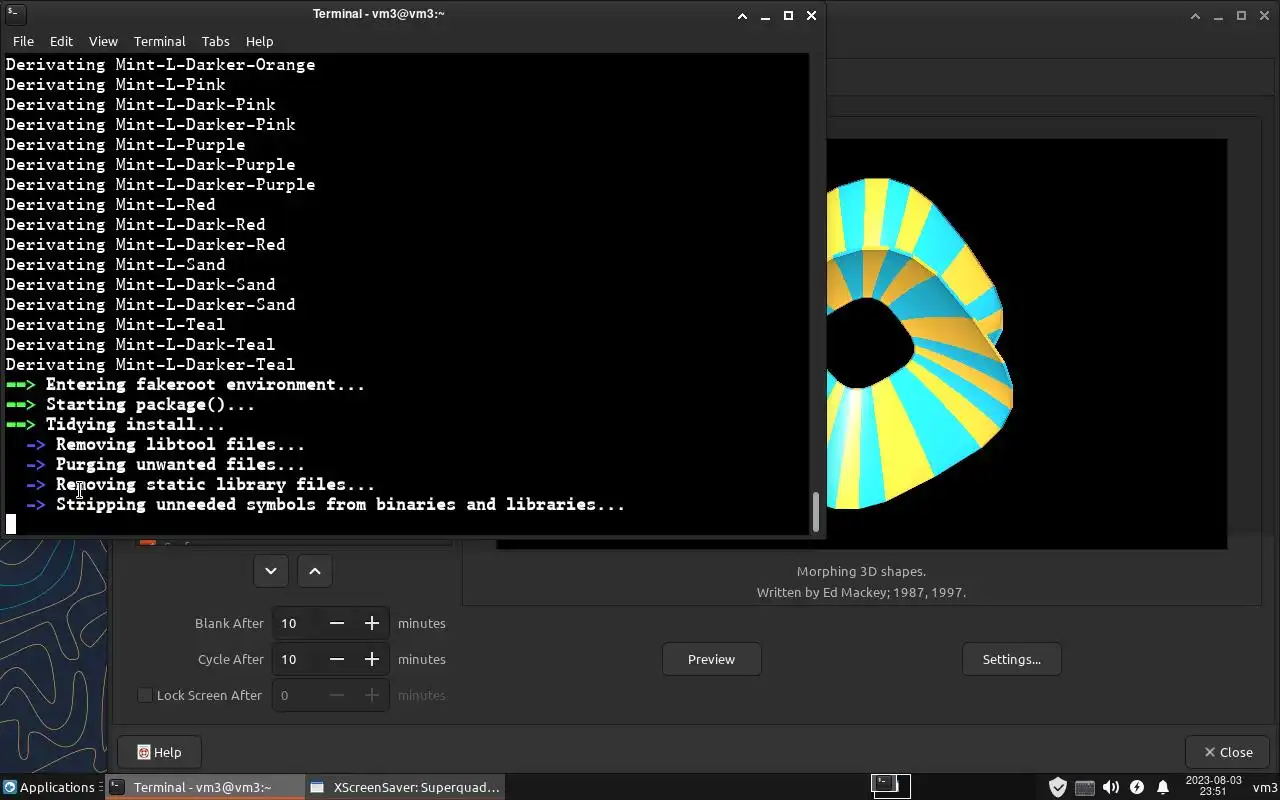Click the 'Morphing 3D shapes.' description text
Screen dimensions: 1280x800
point(861,571)
